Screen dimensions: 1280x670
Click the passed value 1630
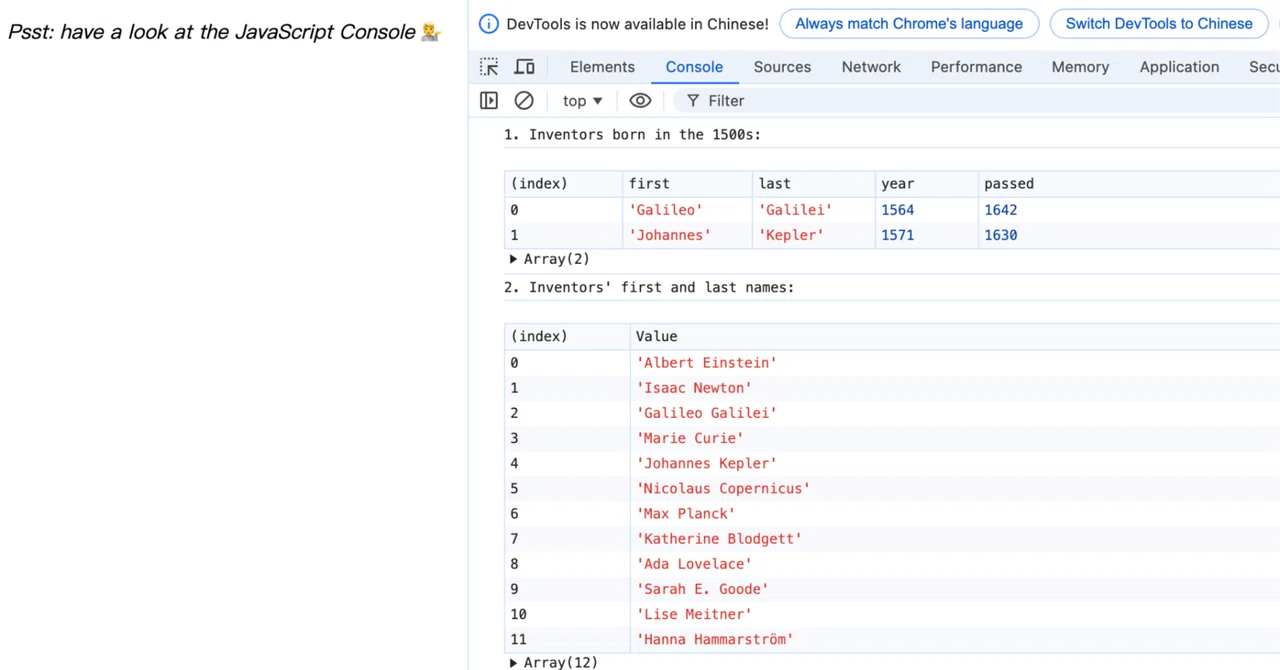[x=1000, y=235]
